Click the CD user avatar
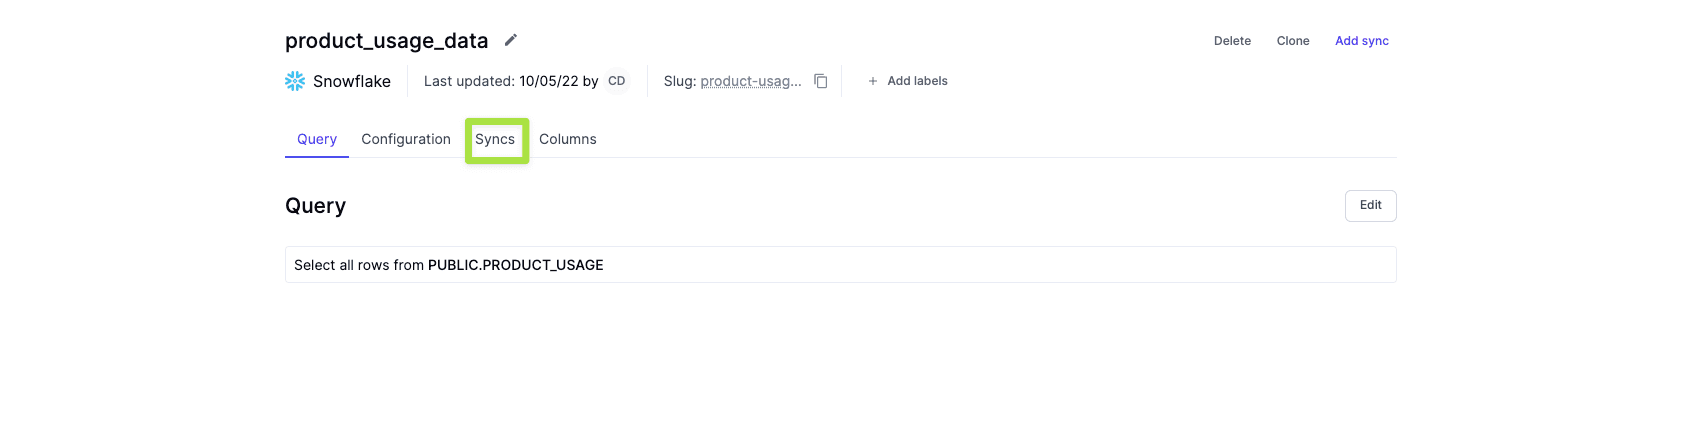Screen dimensions: 1682x443 tap(617, 81)
